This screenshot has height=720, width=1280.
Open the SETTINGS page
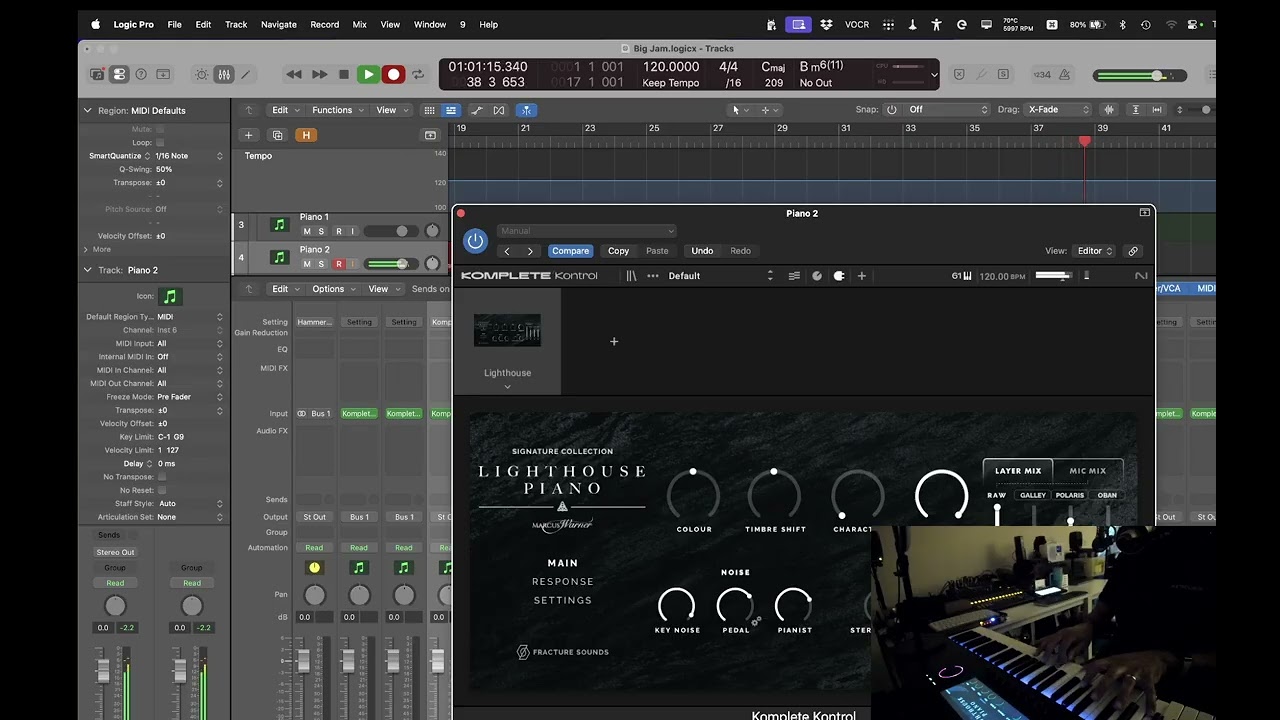563,601
